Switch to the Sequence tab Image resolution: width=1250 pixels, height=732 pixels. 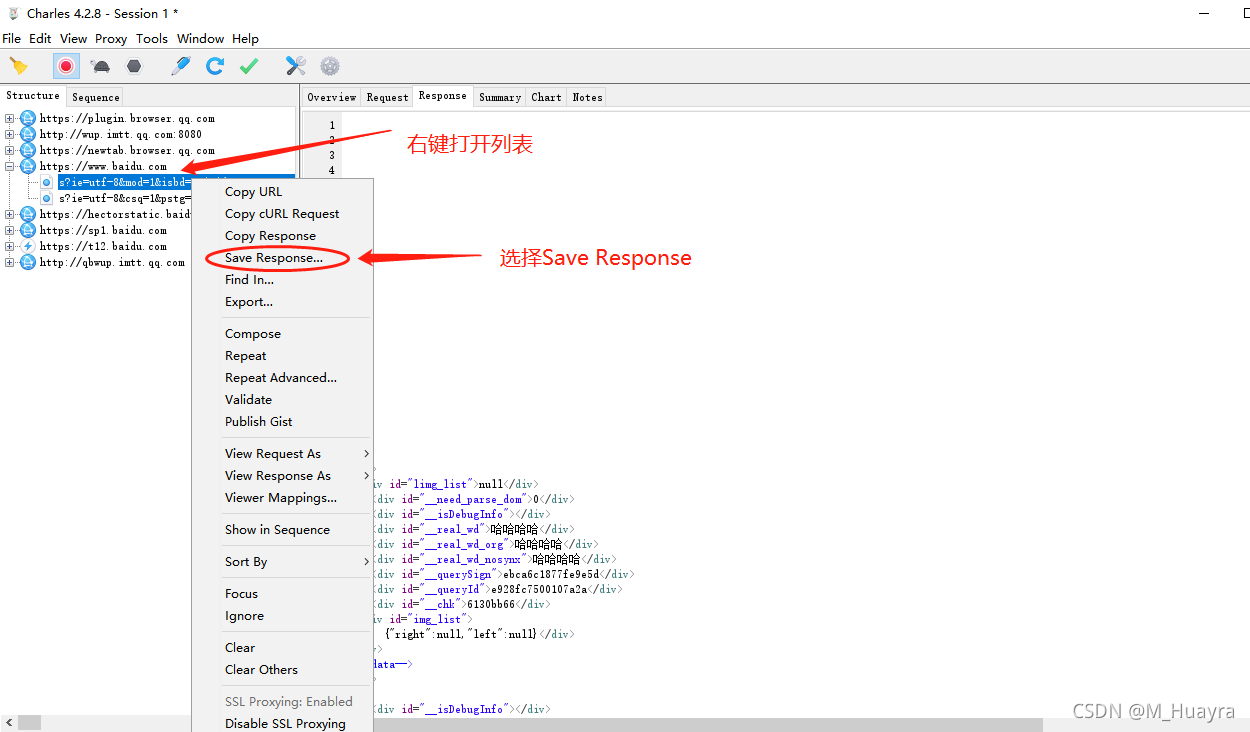[x=96, y=97]
